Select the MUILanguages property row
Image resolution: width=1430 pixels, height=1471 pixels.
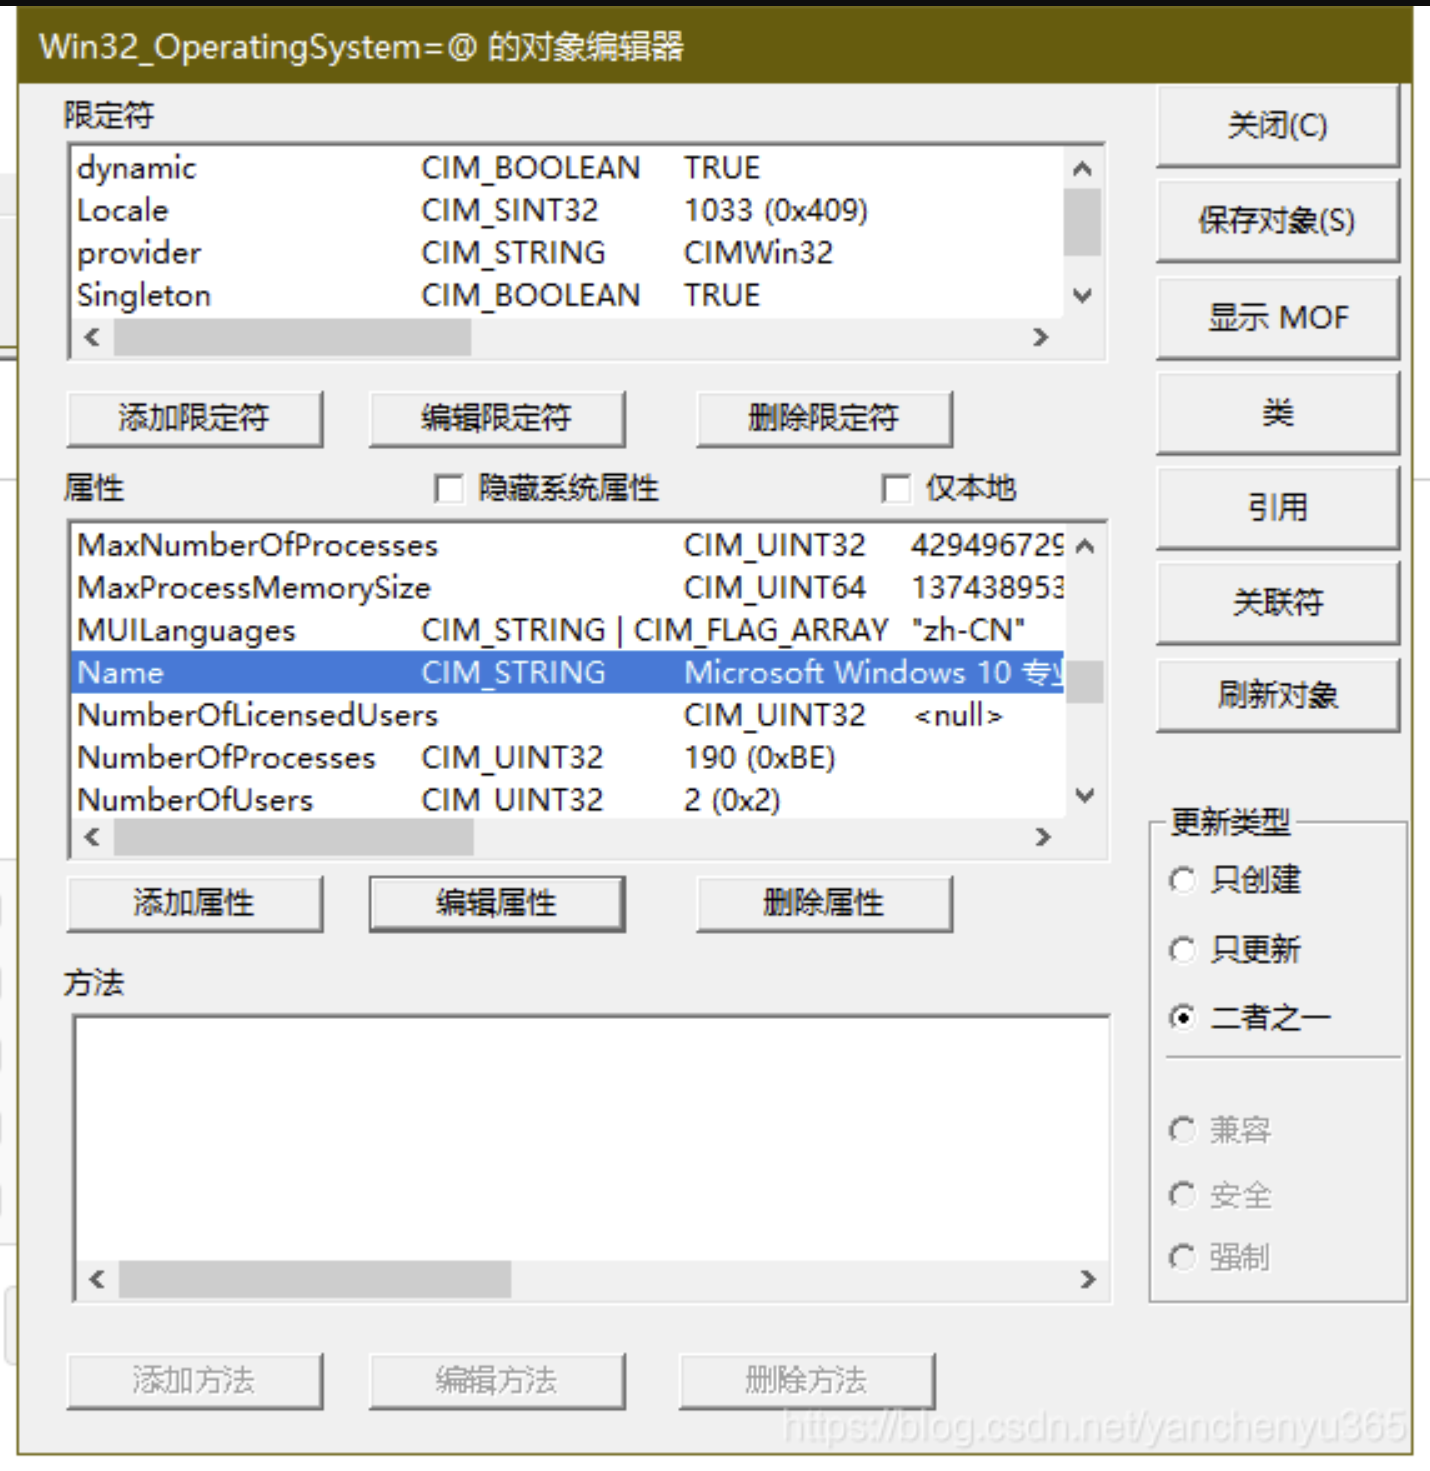[x=400, y=630]
